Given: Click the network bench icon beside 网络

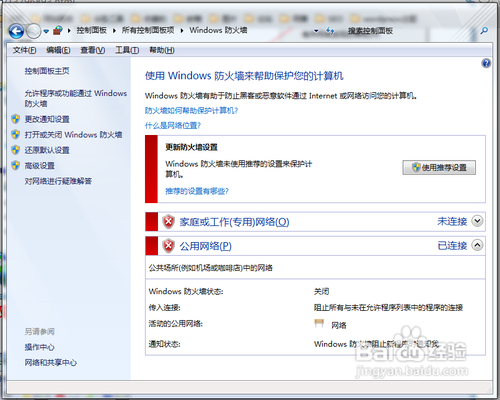Looking at the screenshot, I should coord(319,323).
